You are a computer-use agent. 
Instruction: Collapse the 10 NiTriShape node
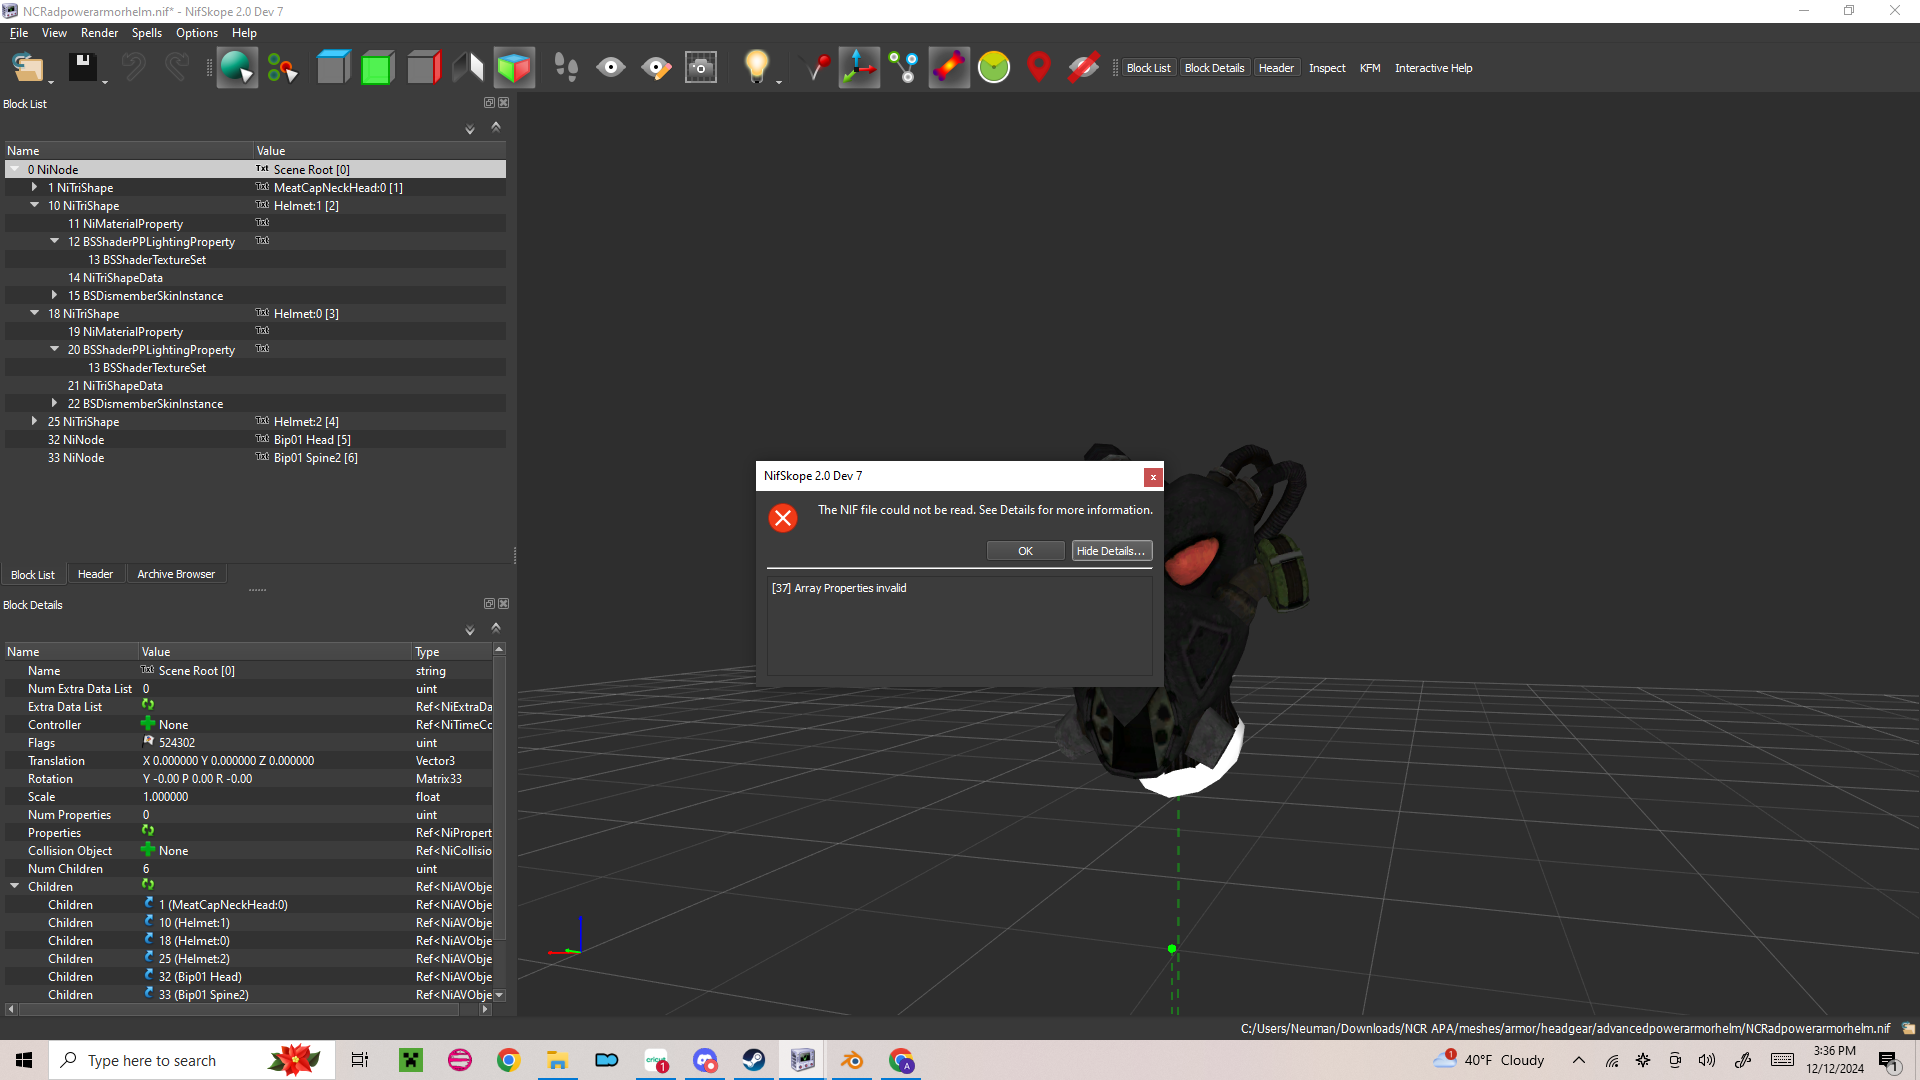click(35, 205)
